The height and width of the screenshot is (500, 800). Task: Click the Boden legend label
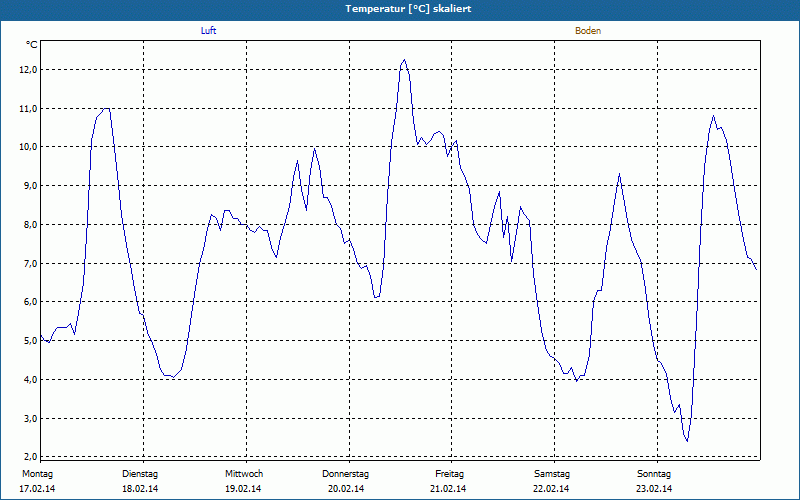point(588,31)
